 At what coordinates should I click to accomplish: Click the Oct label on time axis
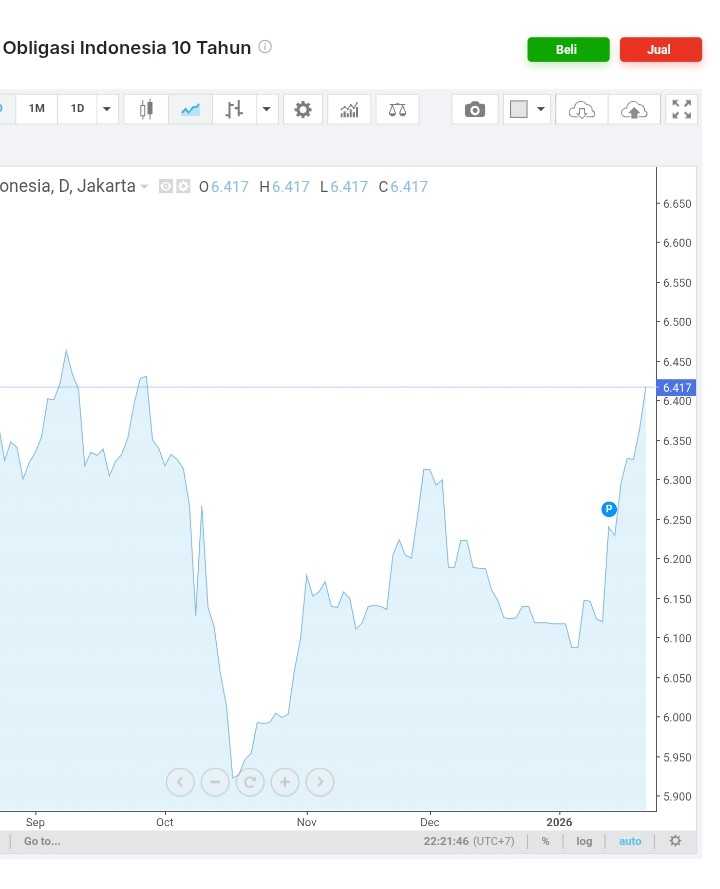(x=164, y=822)
